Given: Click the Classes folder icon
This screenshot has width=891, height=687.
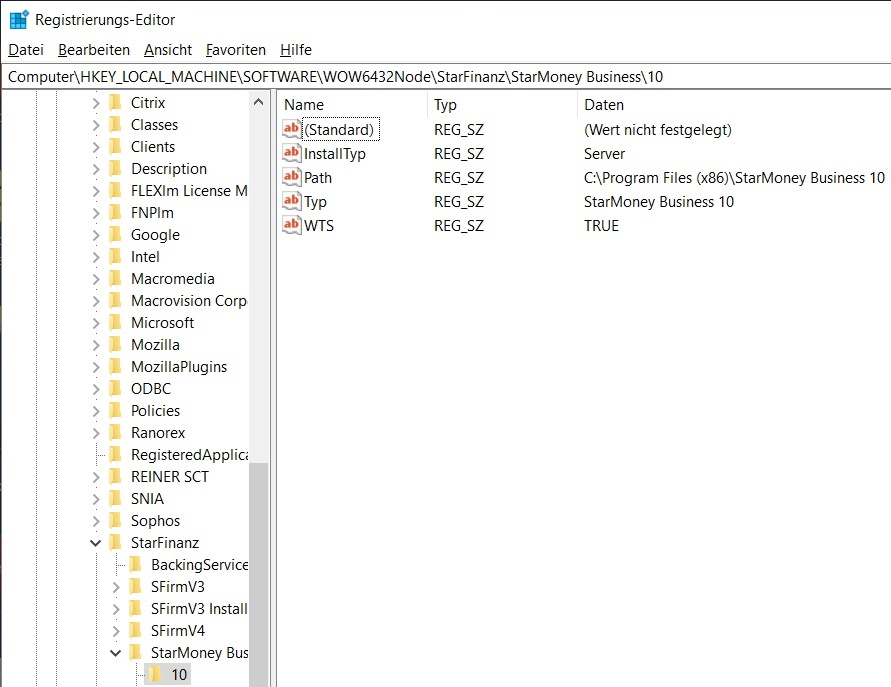Looking at the screenshot, I should tap(115, 124).
